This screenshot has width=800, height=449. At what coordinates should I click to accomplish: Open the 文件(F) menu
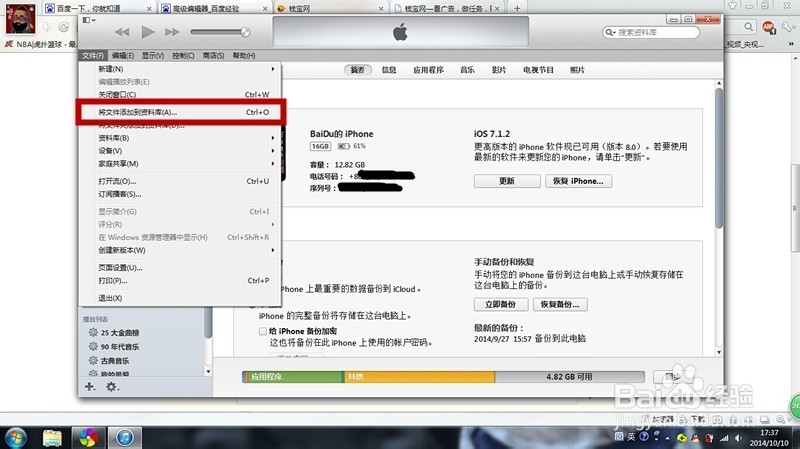click(92, 56)
